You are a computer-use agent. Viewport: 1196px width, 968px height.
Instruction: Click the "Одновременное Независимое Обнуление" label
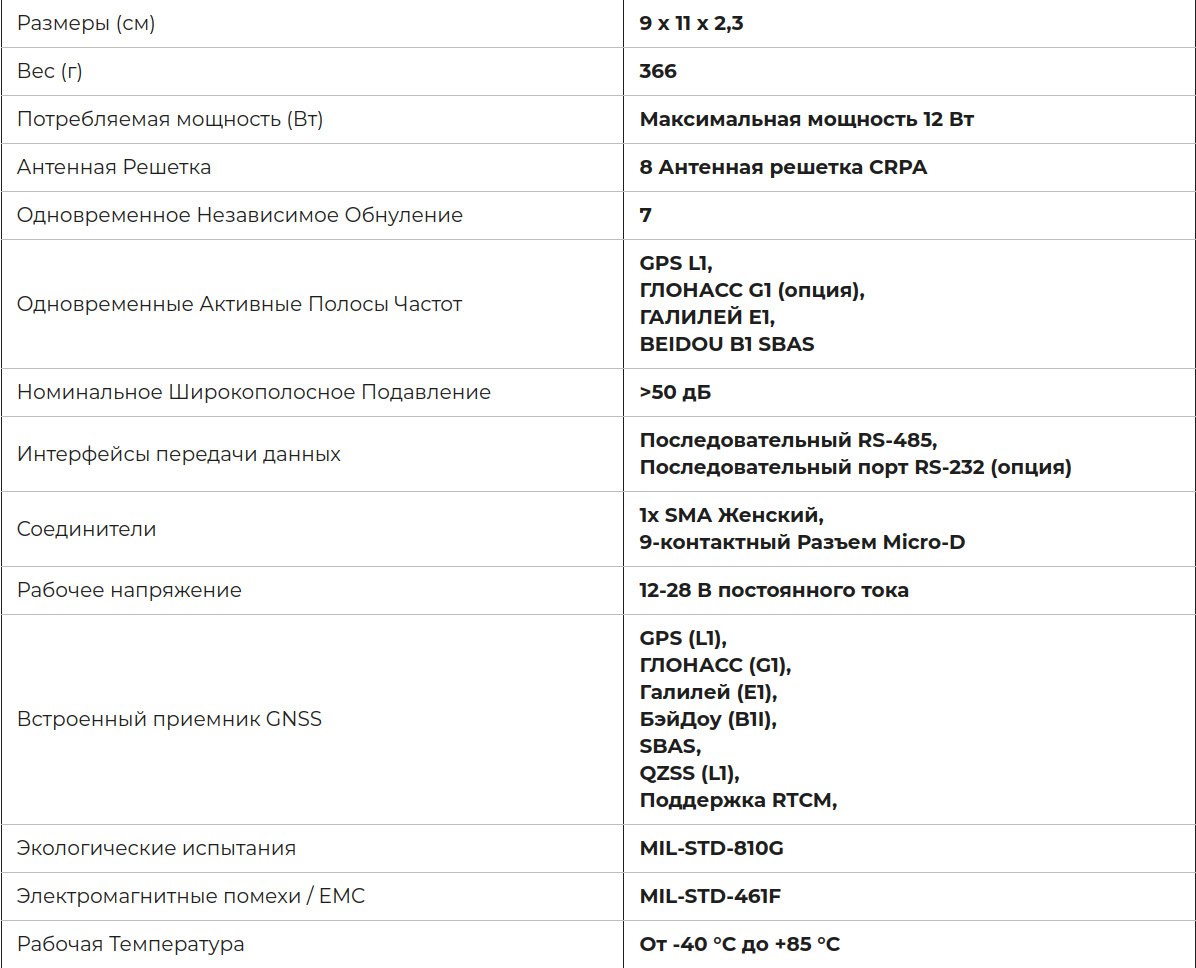pyautogui.click(x=240, y=215)
